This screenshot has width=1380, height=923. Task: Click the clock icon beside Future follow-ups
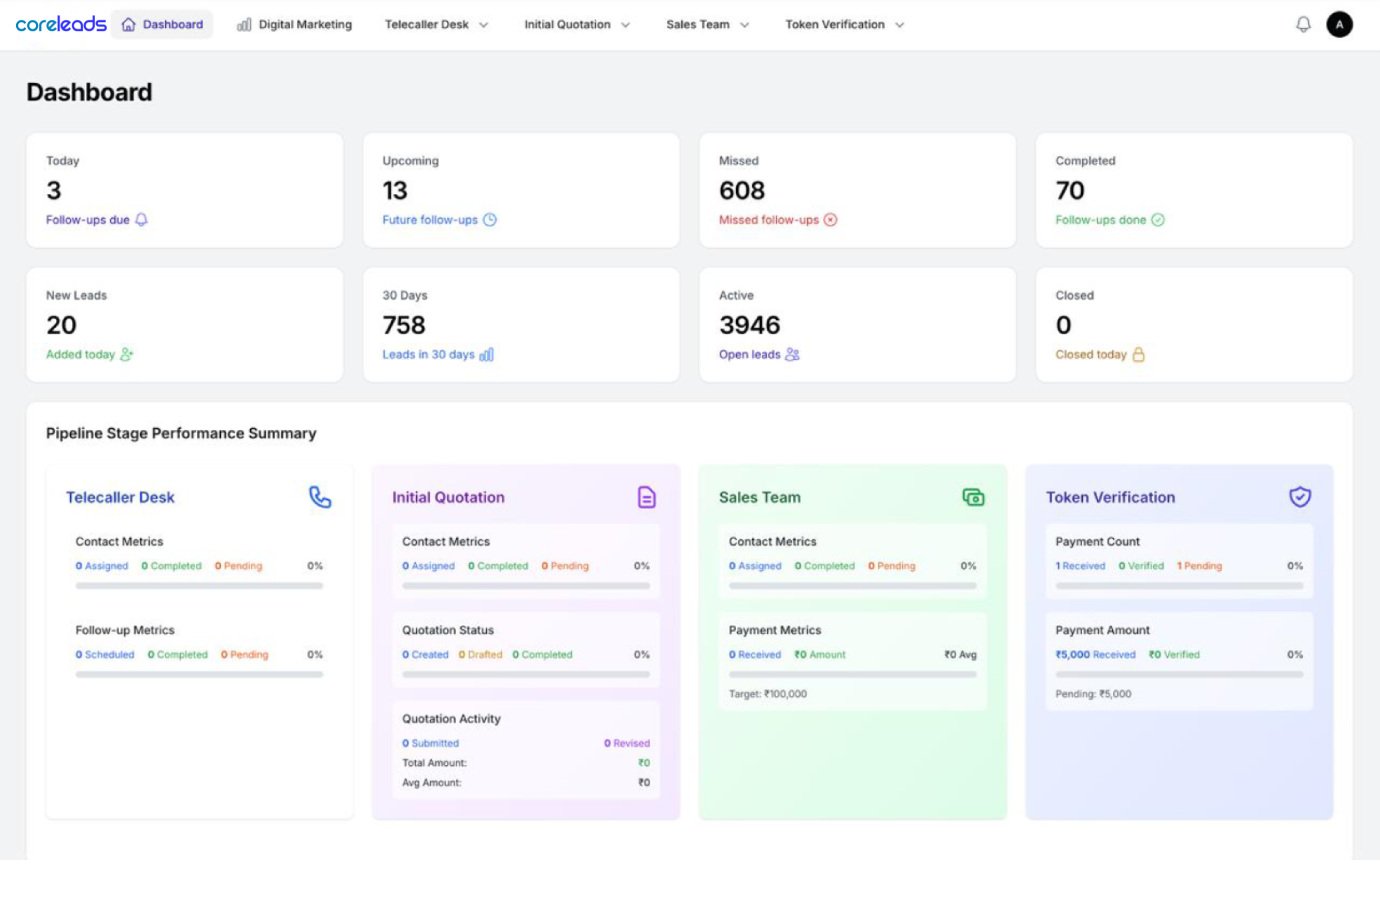click(x=490, y=220)
